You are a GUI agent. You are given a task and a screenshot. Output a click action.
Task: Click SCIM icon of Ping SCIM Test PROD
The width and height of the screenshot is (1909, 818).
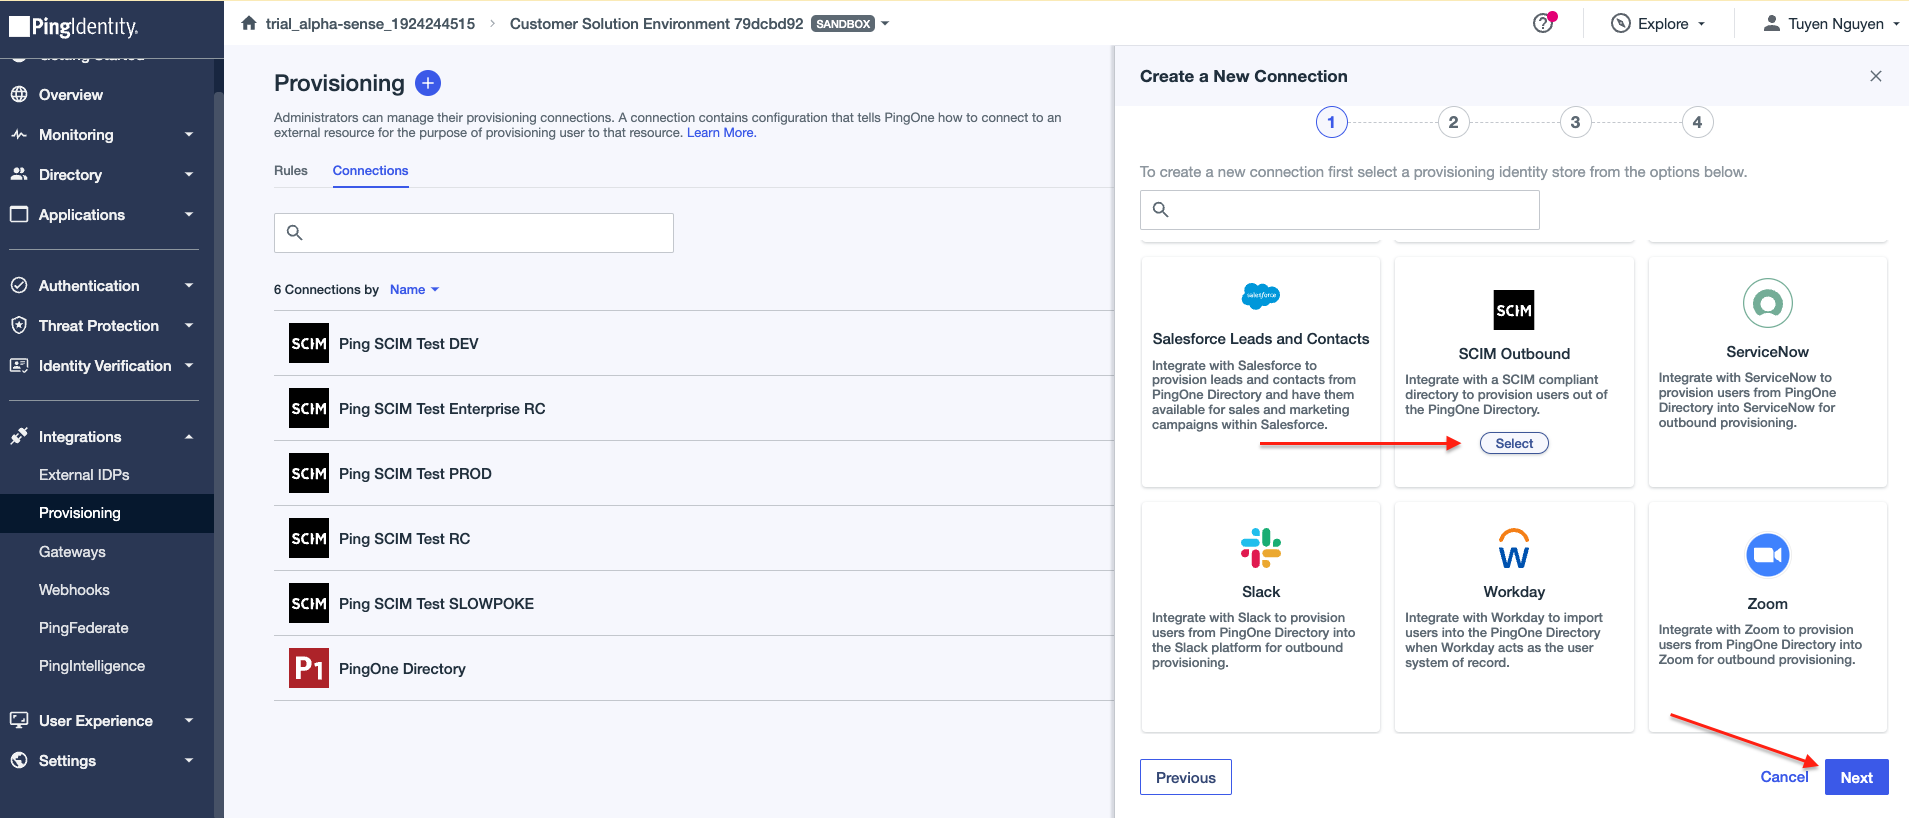[309, 473]
